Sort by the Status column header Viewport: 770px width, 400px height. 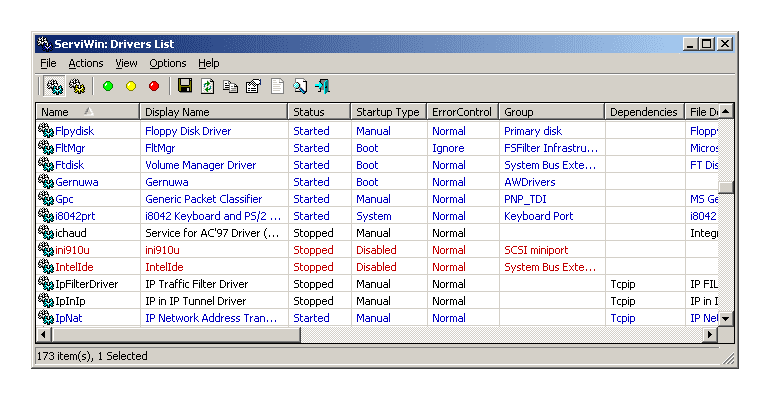coord(318,112)
